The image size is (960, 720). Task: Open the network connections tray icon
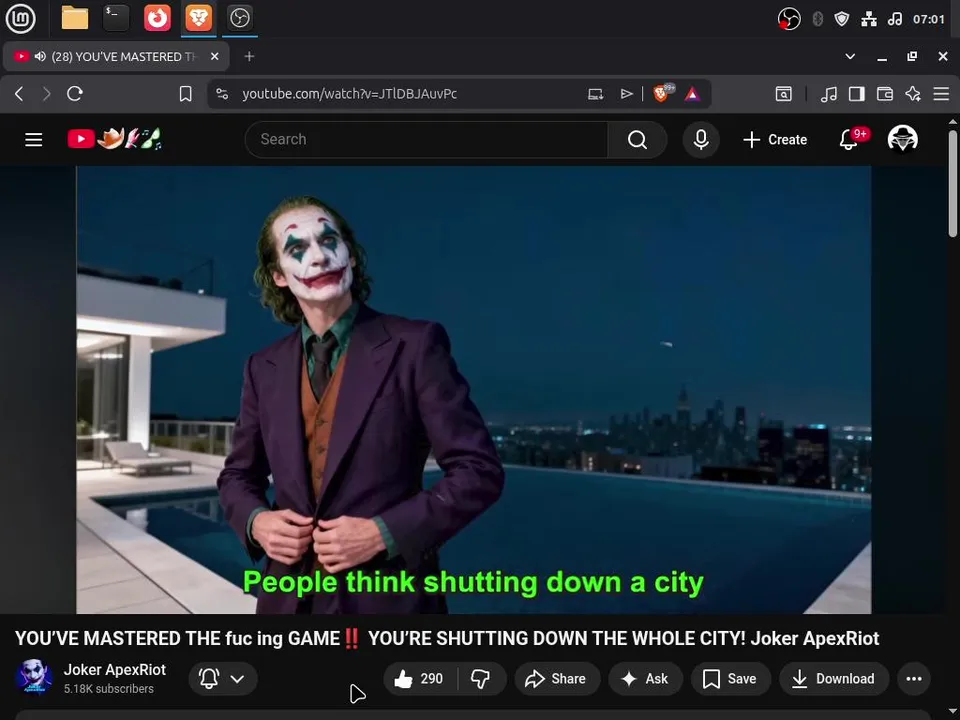(x=869, y=19)
